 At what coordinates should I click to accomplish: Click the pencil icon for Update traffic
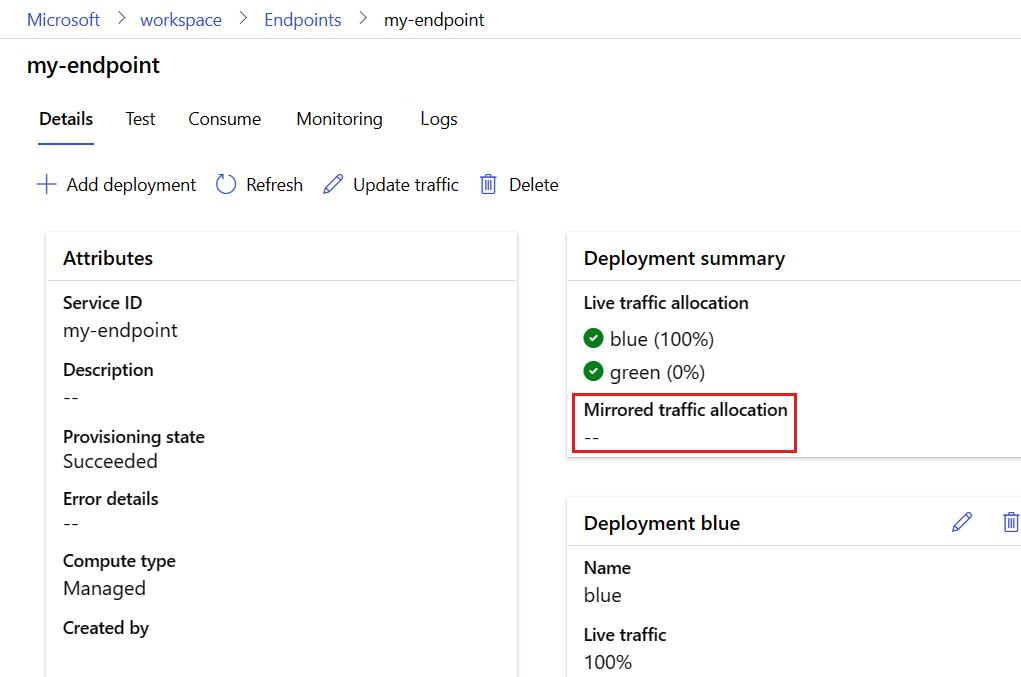tap(333, 185)
